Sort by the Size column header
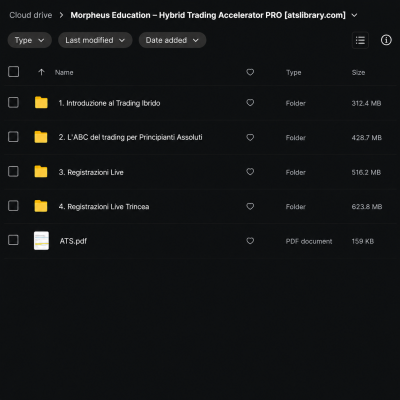The height and width of the screenshot is (400, 400). coord(358,72)
